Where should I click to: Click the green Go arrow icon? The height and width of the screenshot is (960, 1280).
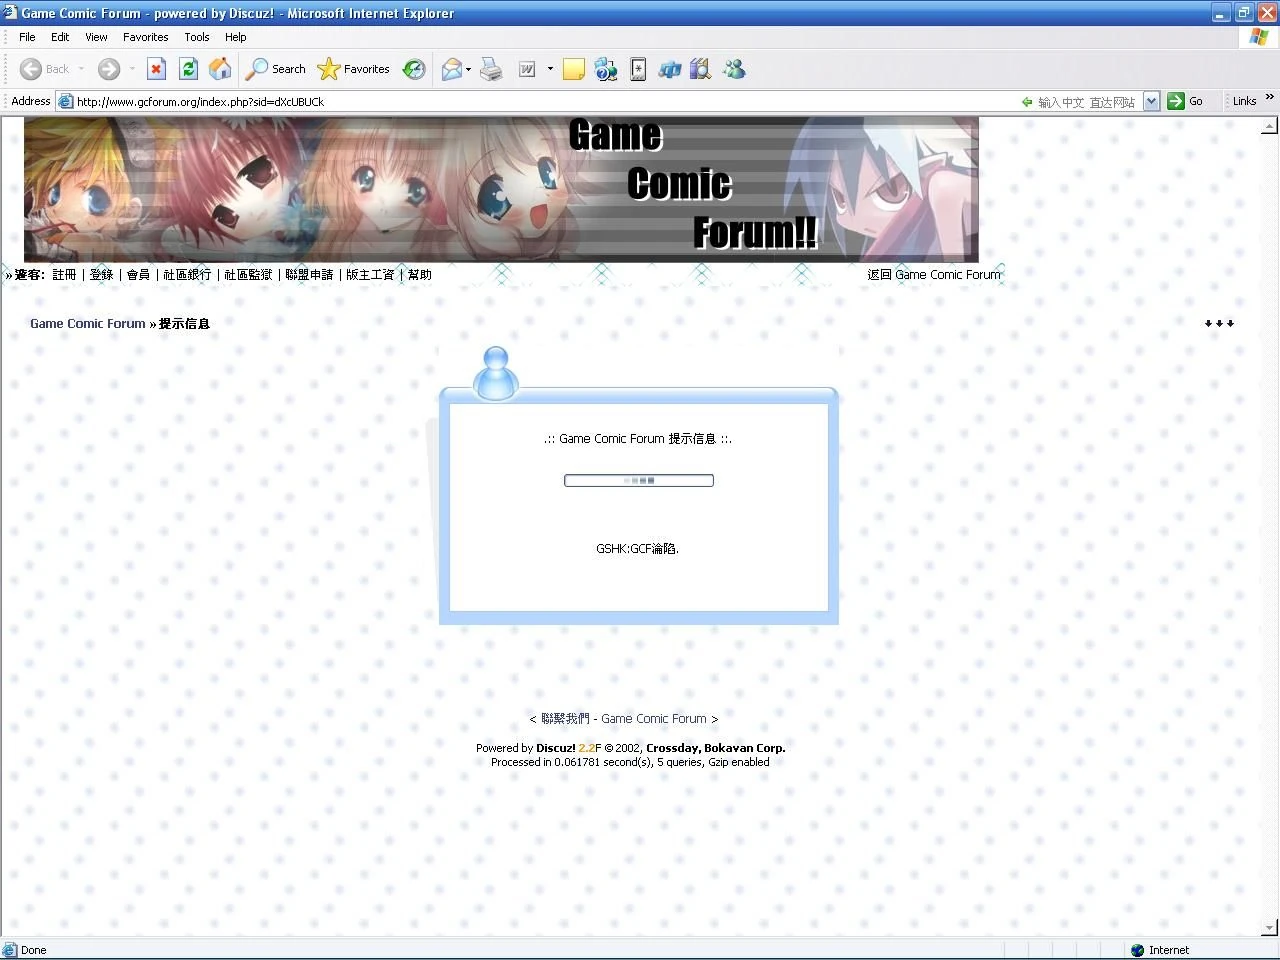tap(1176, 101)
